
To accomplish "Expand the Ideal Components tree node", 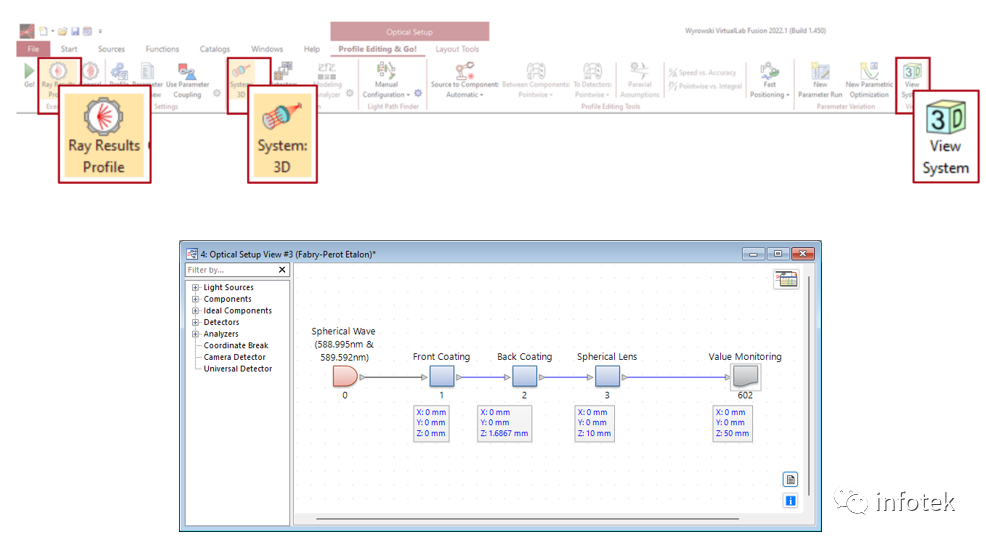I will tap(195, 311).
